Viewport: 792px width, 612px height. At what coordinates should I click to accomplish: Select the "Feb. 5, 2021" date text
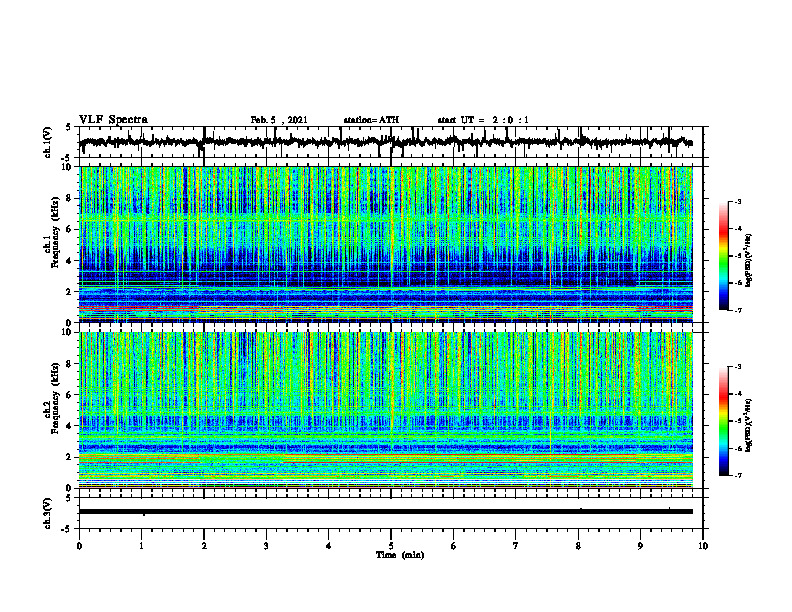click(x=279, y=120)
